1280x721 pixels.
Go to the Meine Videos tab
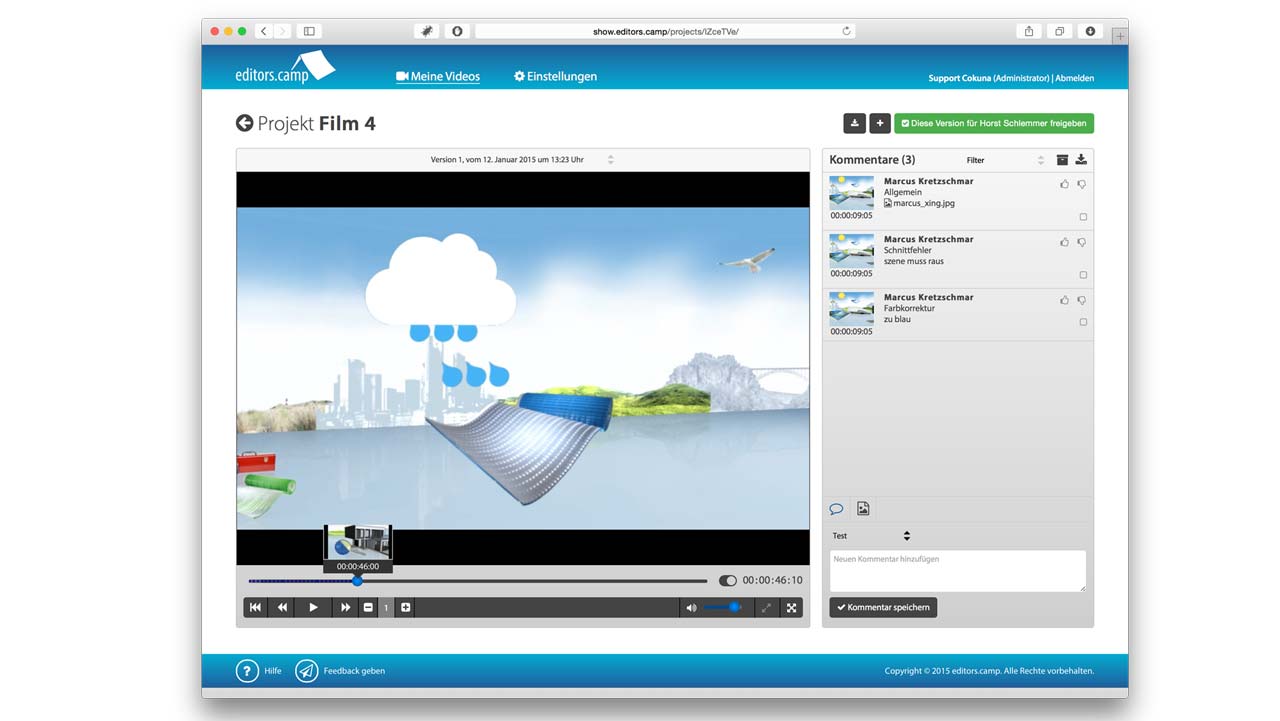(x=438, y=76)
